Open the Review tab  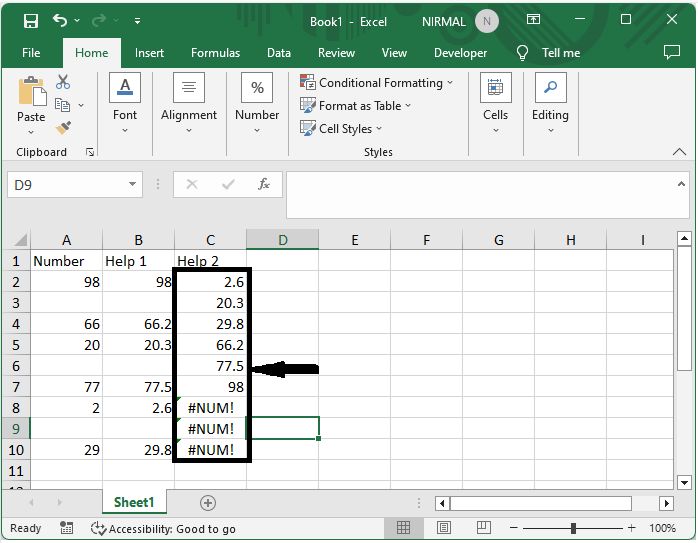click(x=336, y=53)
